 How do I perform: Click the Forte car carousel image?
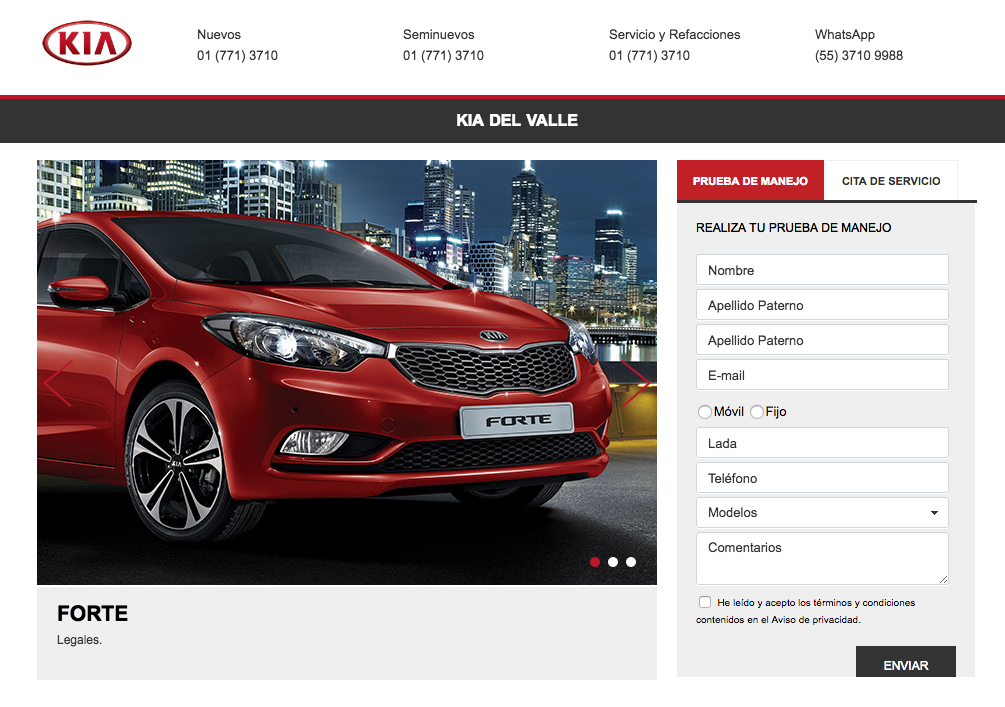(347, 372)
